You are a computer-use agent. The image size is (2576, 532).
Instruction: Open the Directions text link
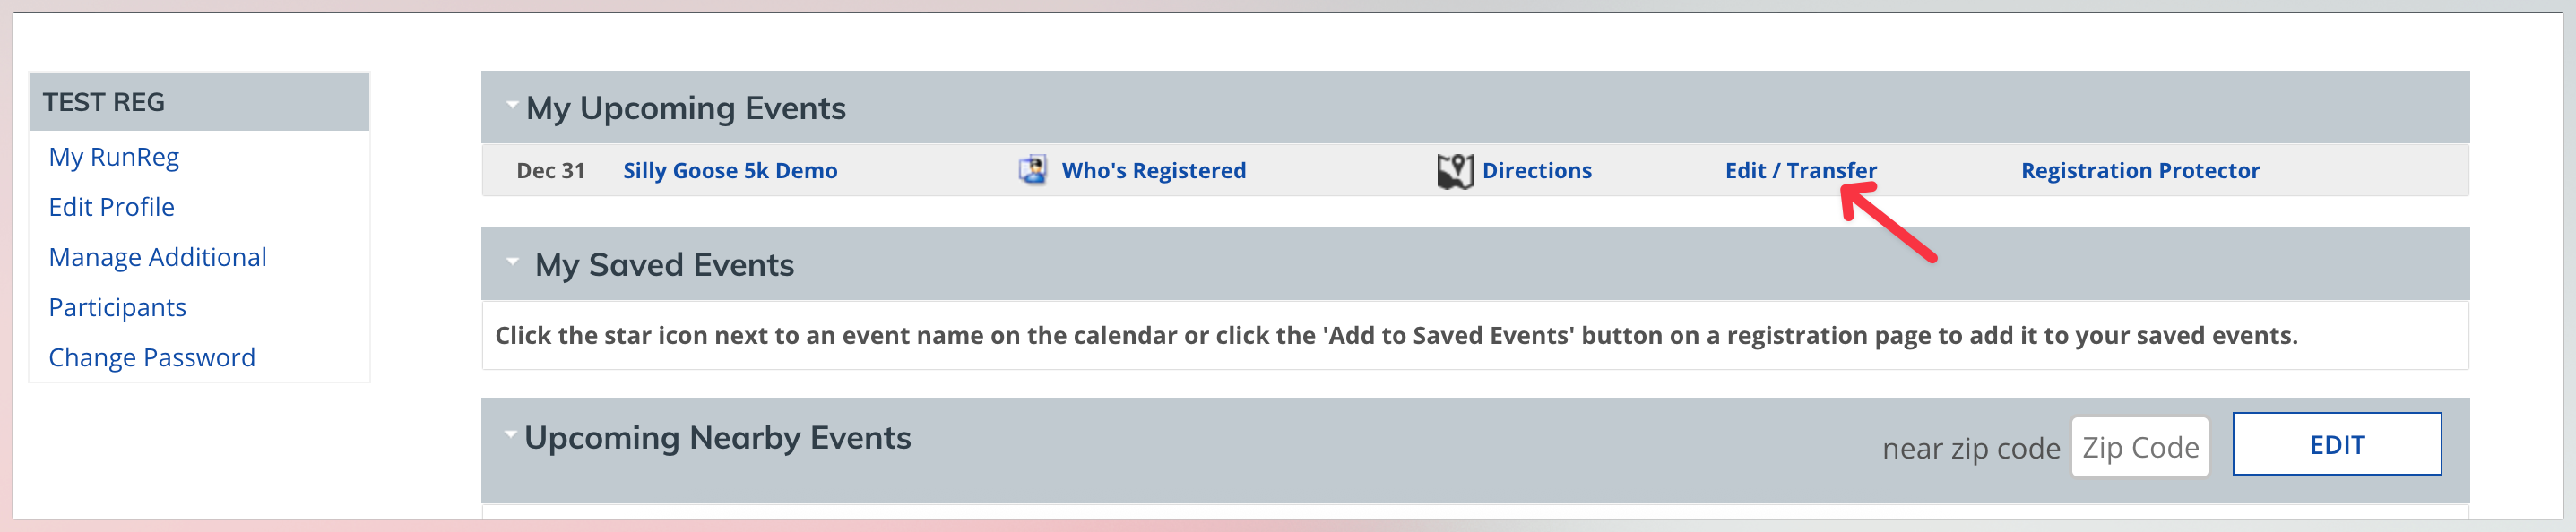pos(1536,171)
